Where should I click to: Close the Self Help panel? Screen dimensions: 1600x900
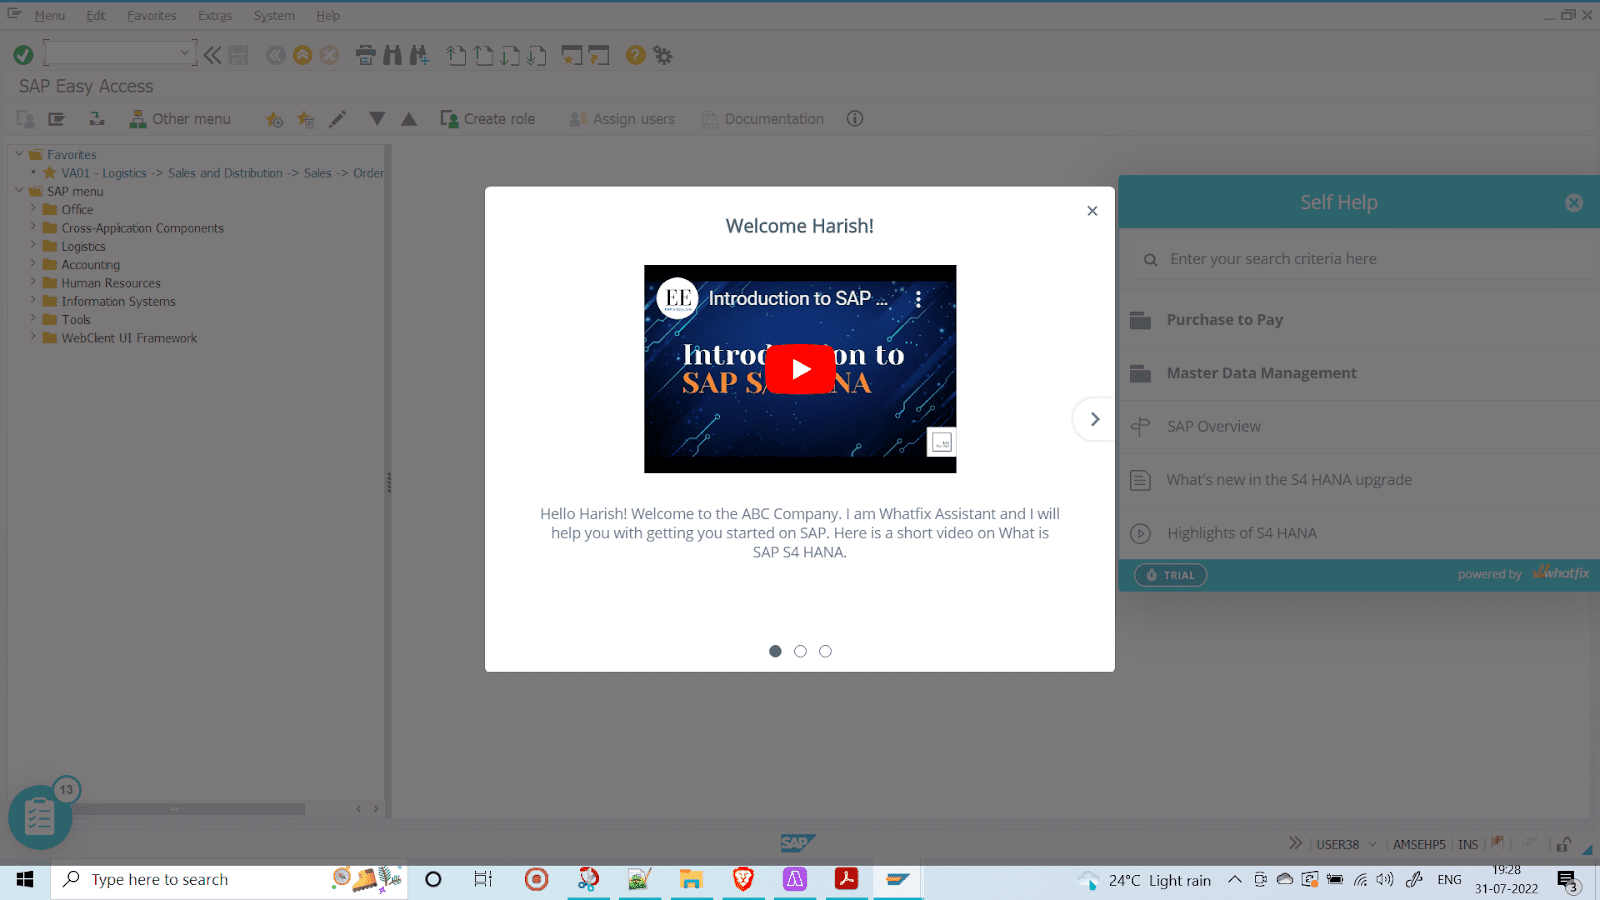[1574, 203]
